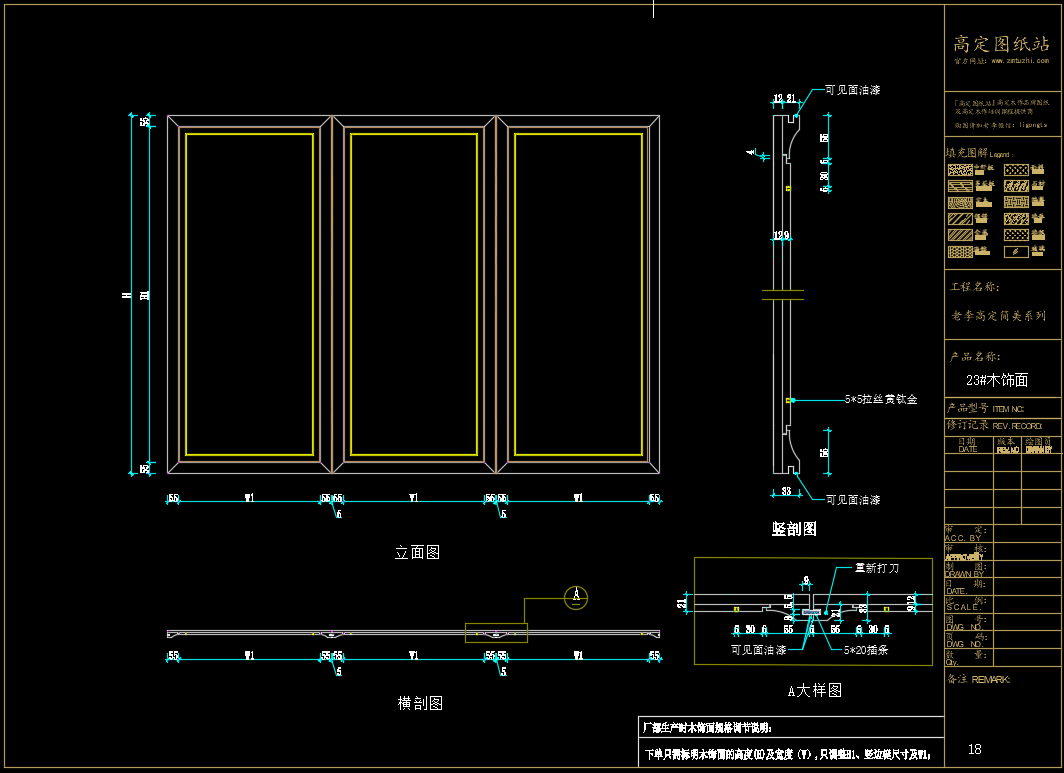Select the 竖剖图 title text
Image resolution: width=1064 pixels, height=773 pixels.
tap(794, 529)
